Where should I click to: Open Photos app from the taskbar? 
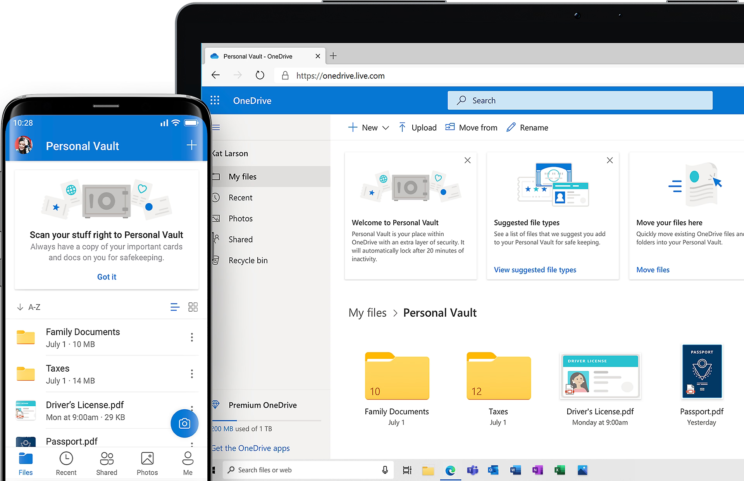click(582, 470)
